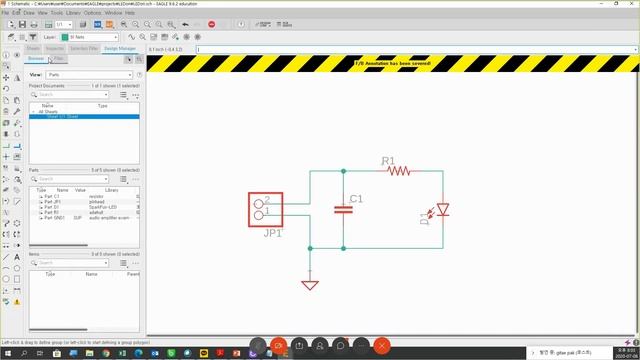Click the Show (eye) tool icon
This screenshot has width=640, height=360.
[x=17, y=55]
